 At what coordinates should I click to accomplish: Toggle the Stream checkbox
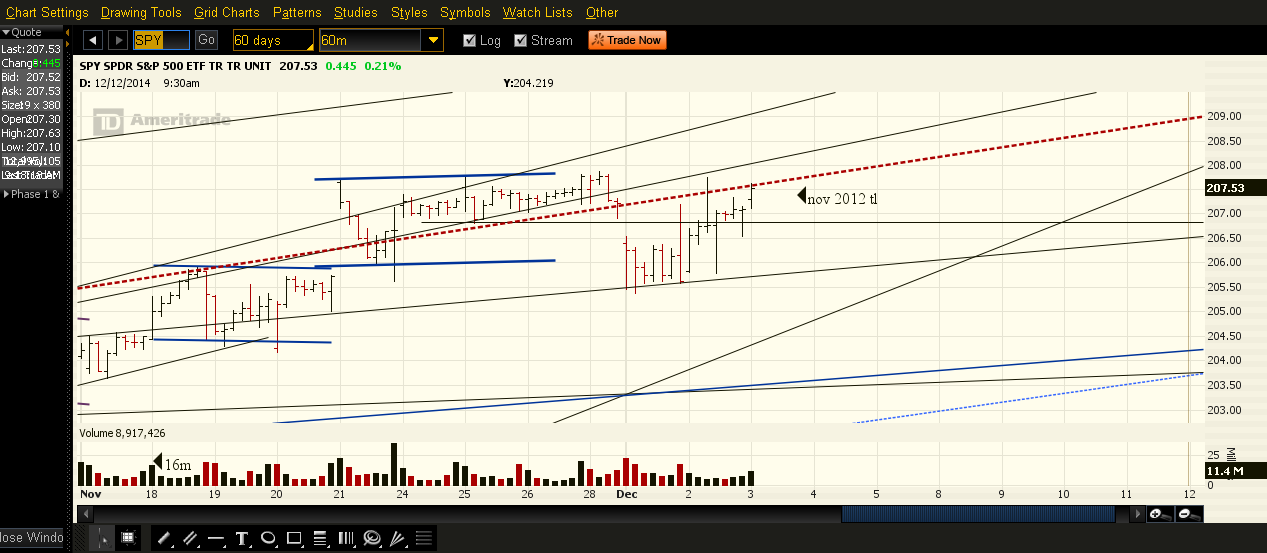coord(520,41)
